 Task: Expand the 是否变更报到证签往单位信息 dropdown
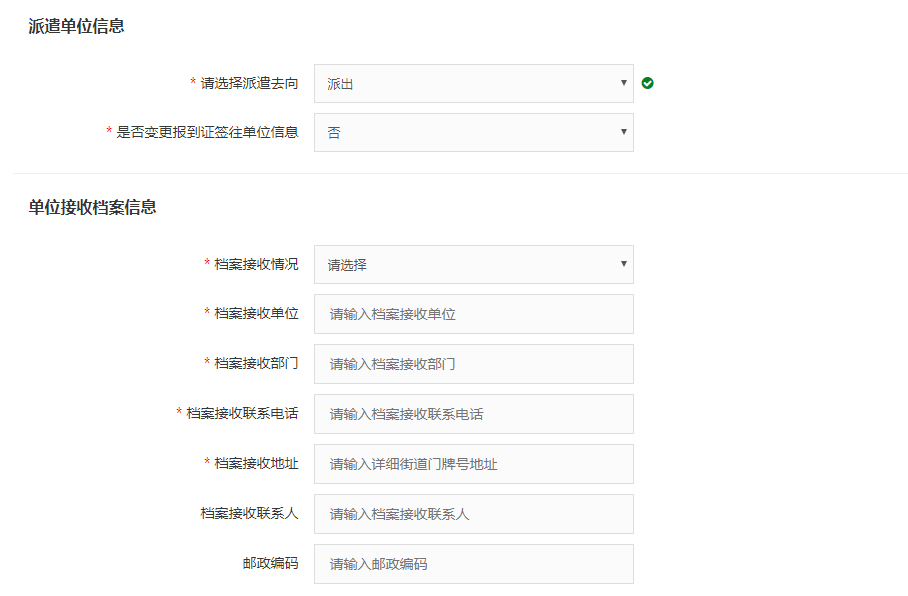point(473,132)
